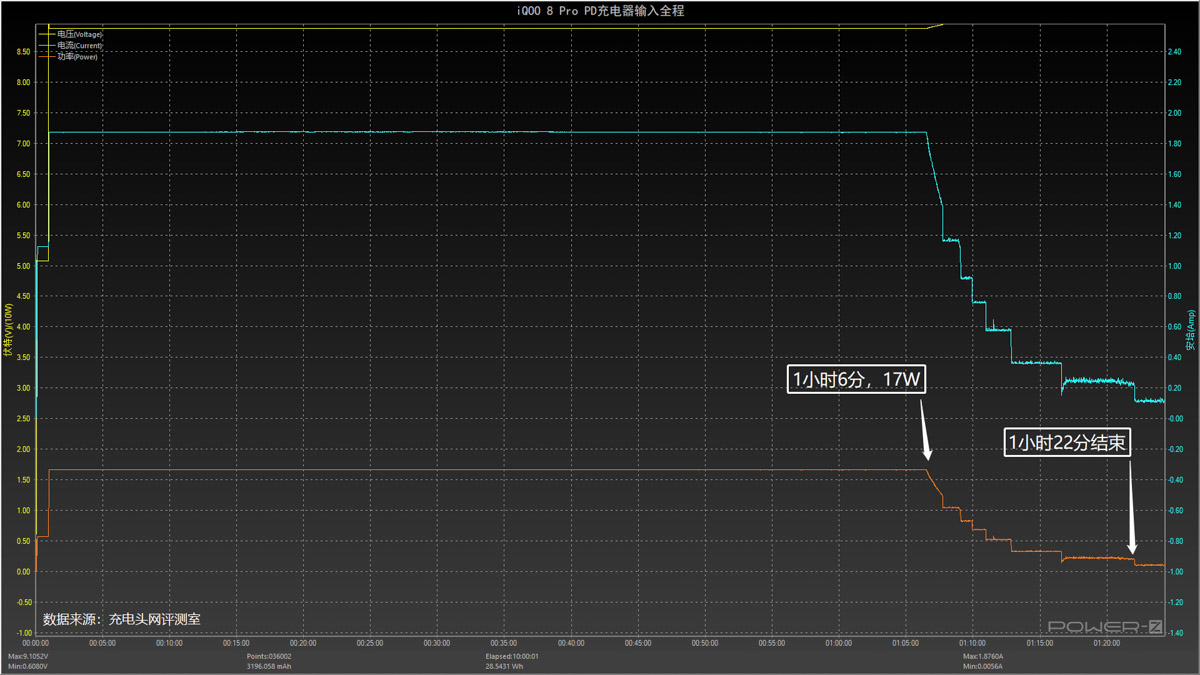Click the 00:30:00 time axis marker
1200x675 pixels.
437,643
